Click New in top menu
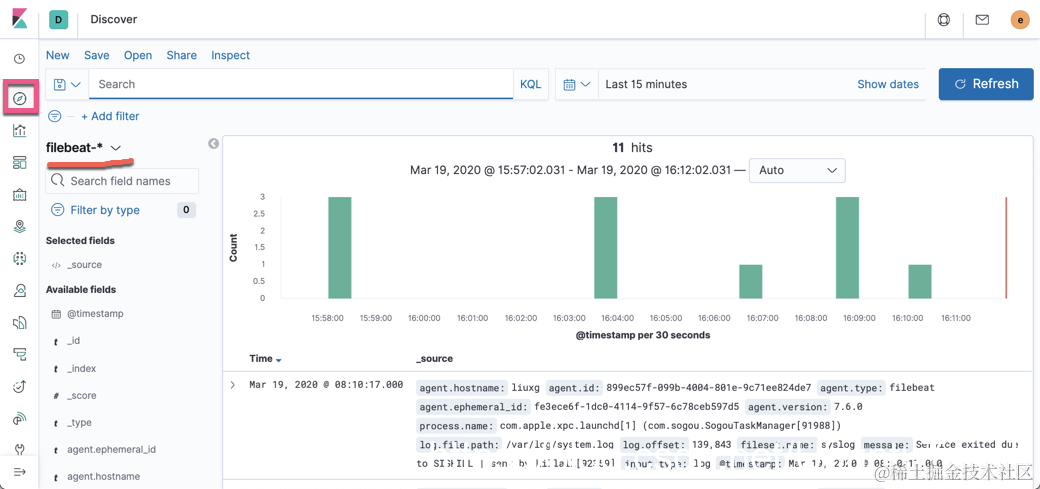Screen dimensions: 1040x489 58,55
